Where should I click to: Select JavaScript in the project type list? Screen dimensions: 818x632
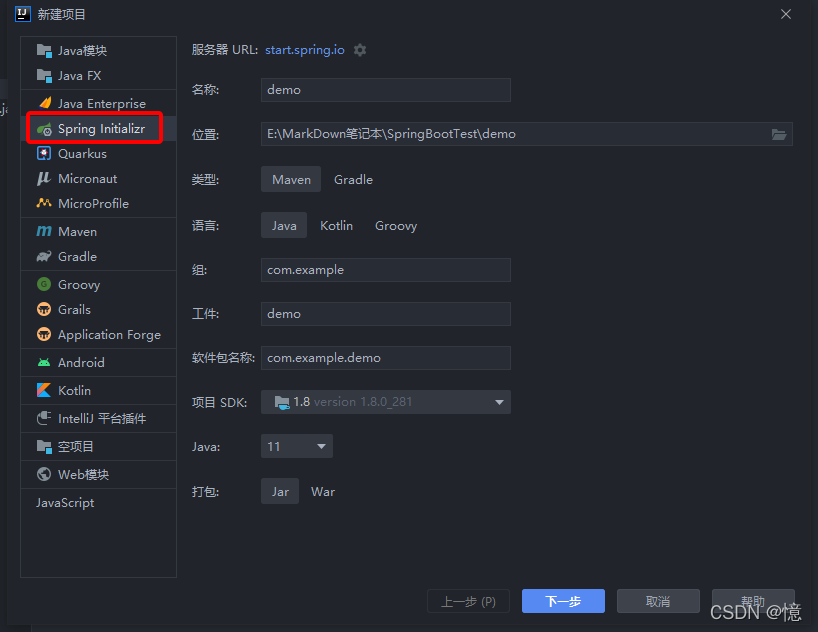click(x=65, y=503)
